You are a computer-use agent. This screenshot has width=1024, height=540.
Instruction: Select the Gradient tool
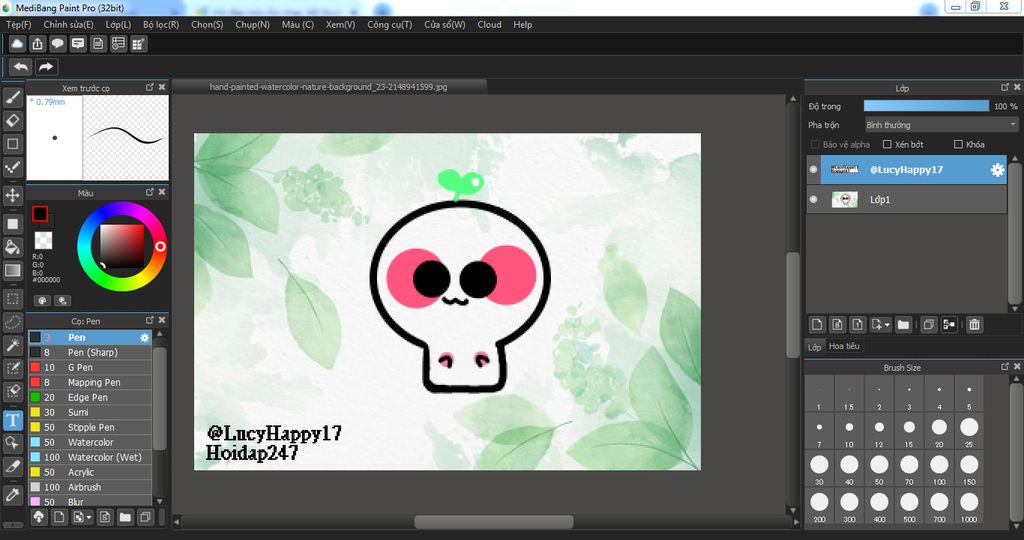[x=12, y=270]
